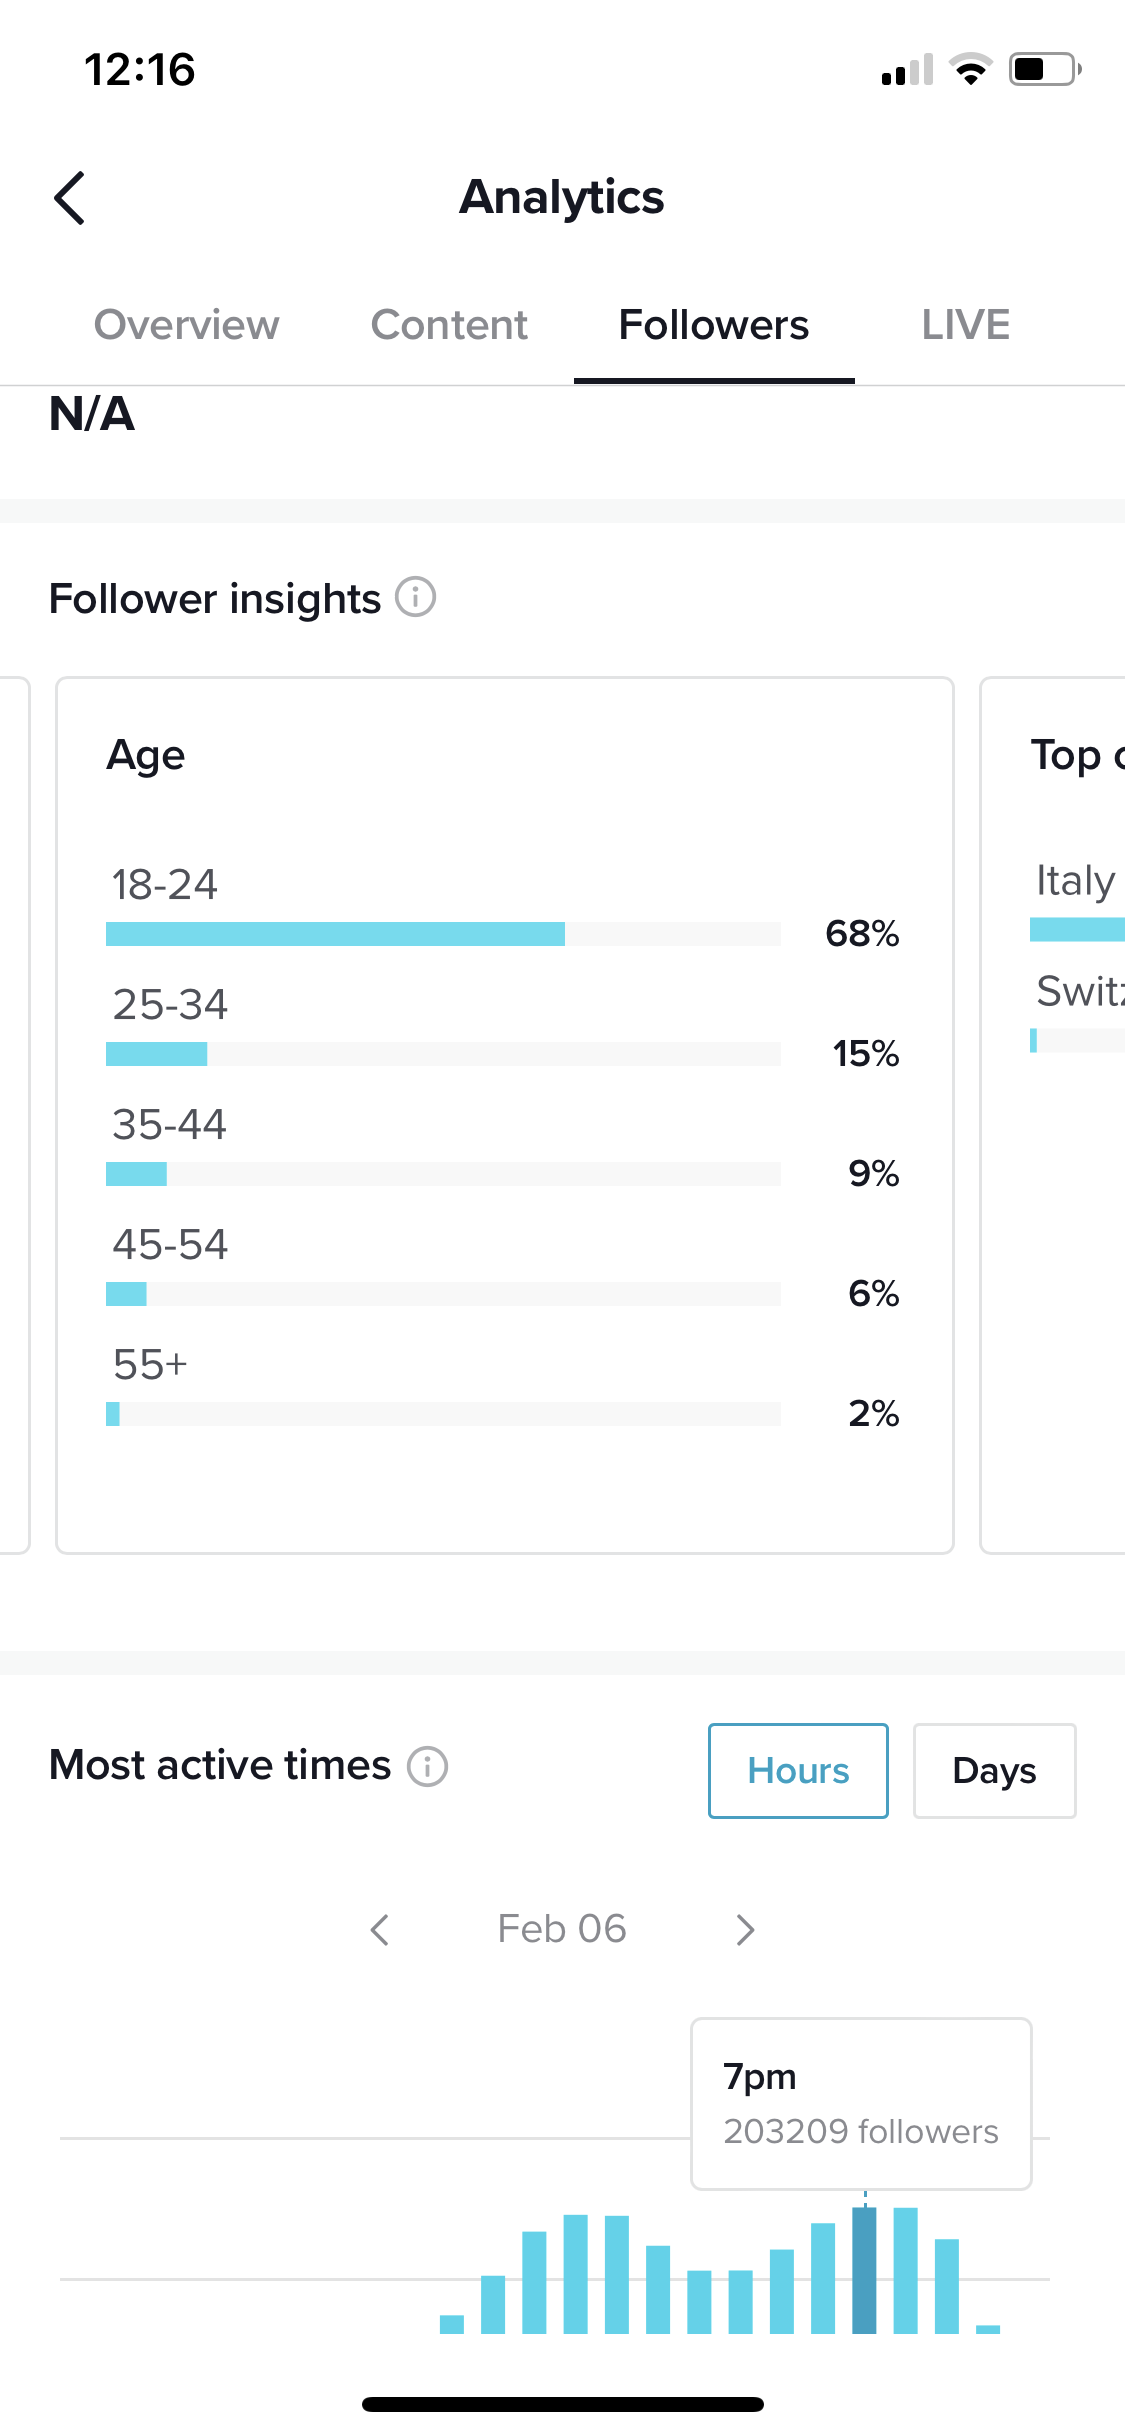Tap the 7pm followers tooltip
Viewport: 1125px width, 2436px height.
(x=861, y=2104)
